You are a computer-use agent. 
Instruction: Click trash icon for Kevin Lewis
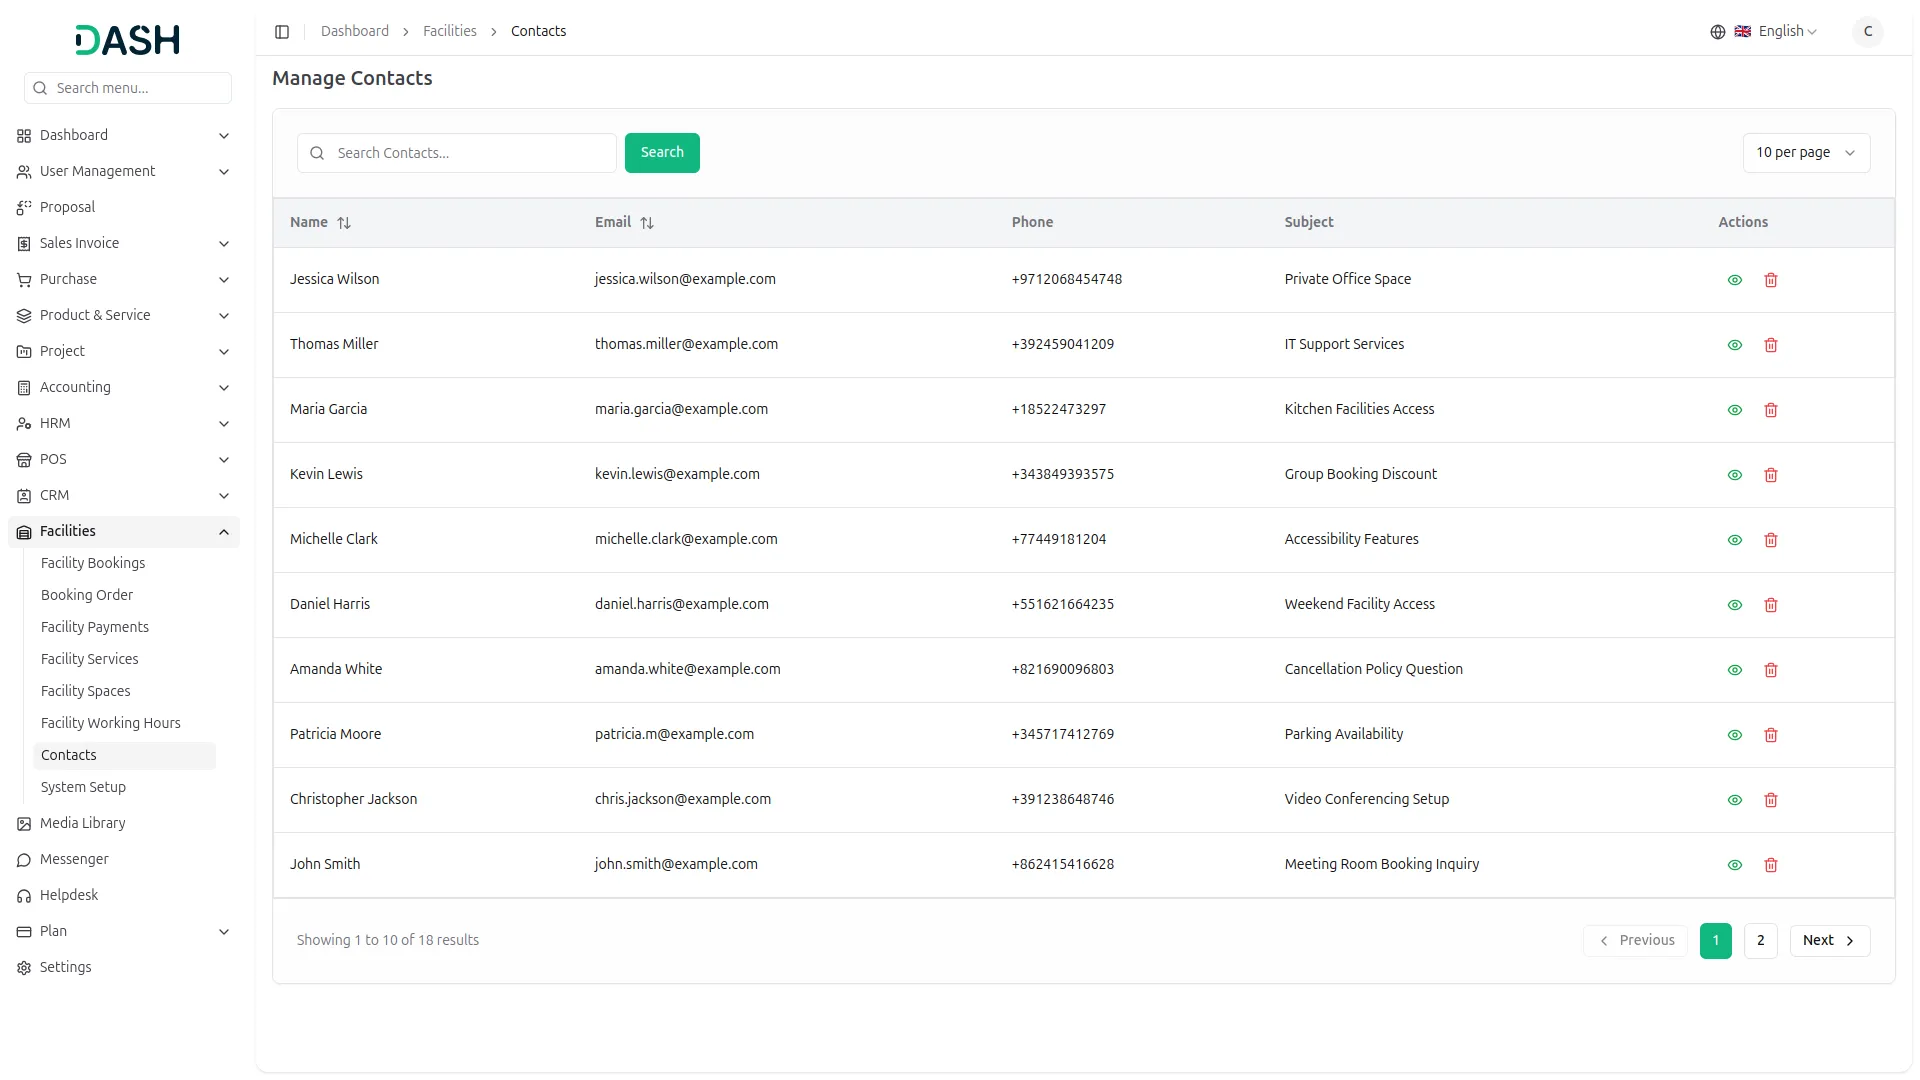tap(1771, 475)
